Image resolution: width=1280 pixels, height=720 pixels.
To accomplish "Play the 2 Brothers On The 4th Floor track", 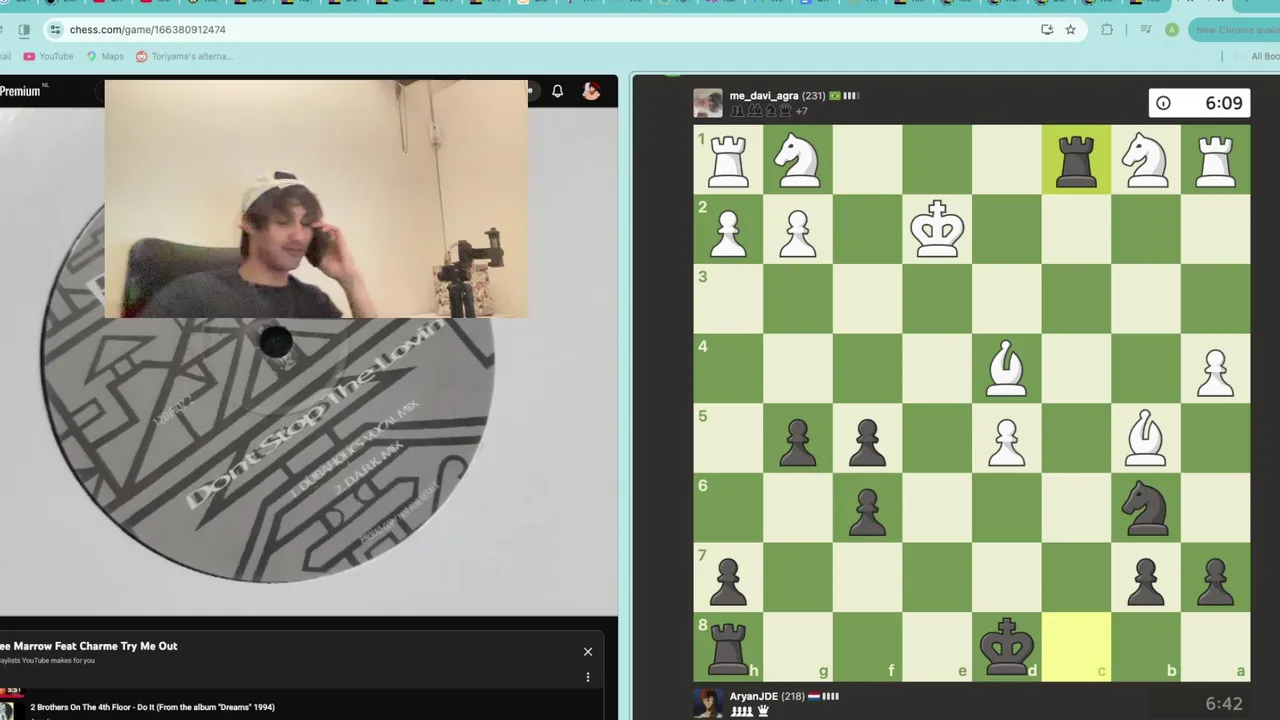I will click(x=150, y=707).
